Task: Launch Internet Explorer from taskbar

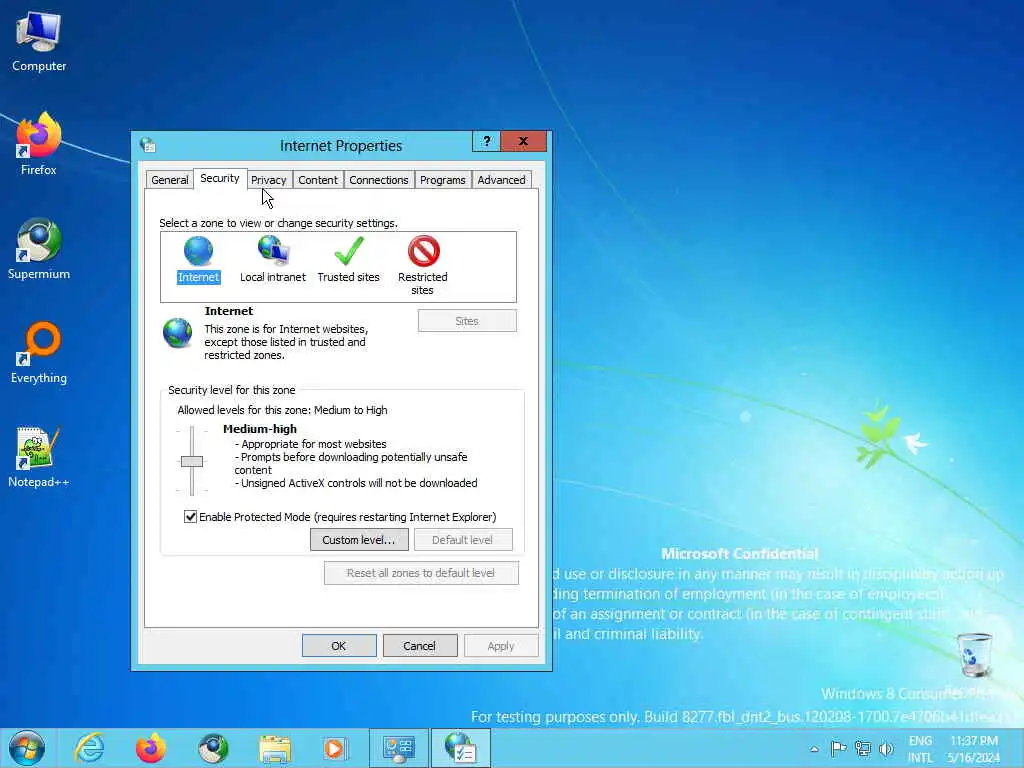Action: [89, 748]
